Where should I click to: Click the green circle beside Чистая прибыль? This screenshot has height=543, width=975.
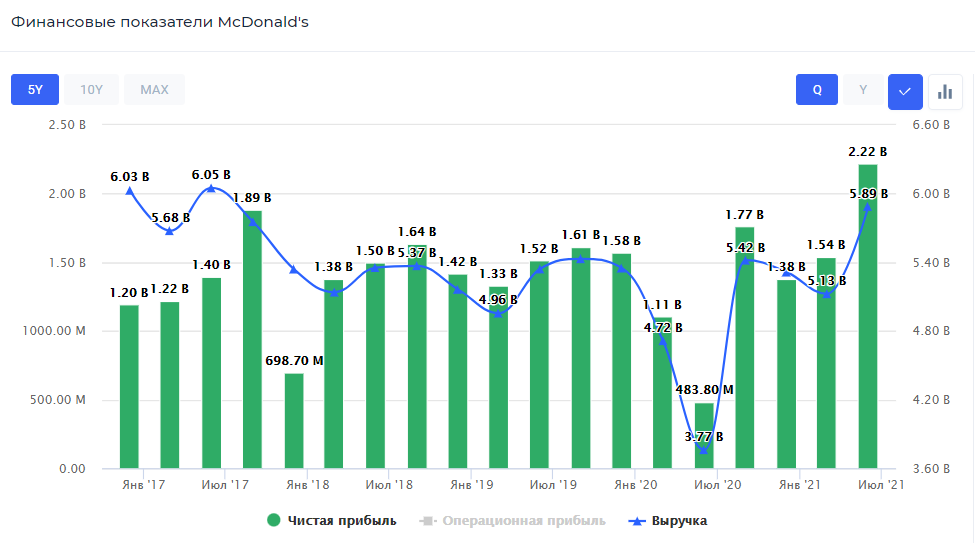tap(273, 520)
